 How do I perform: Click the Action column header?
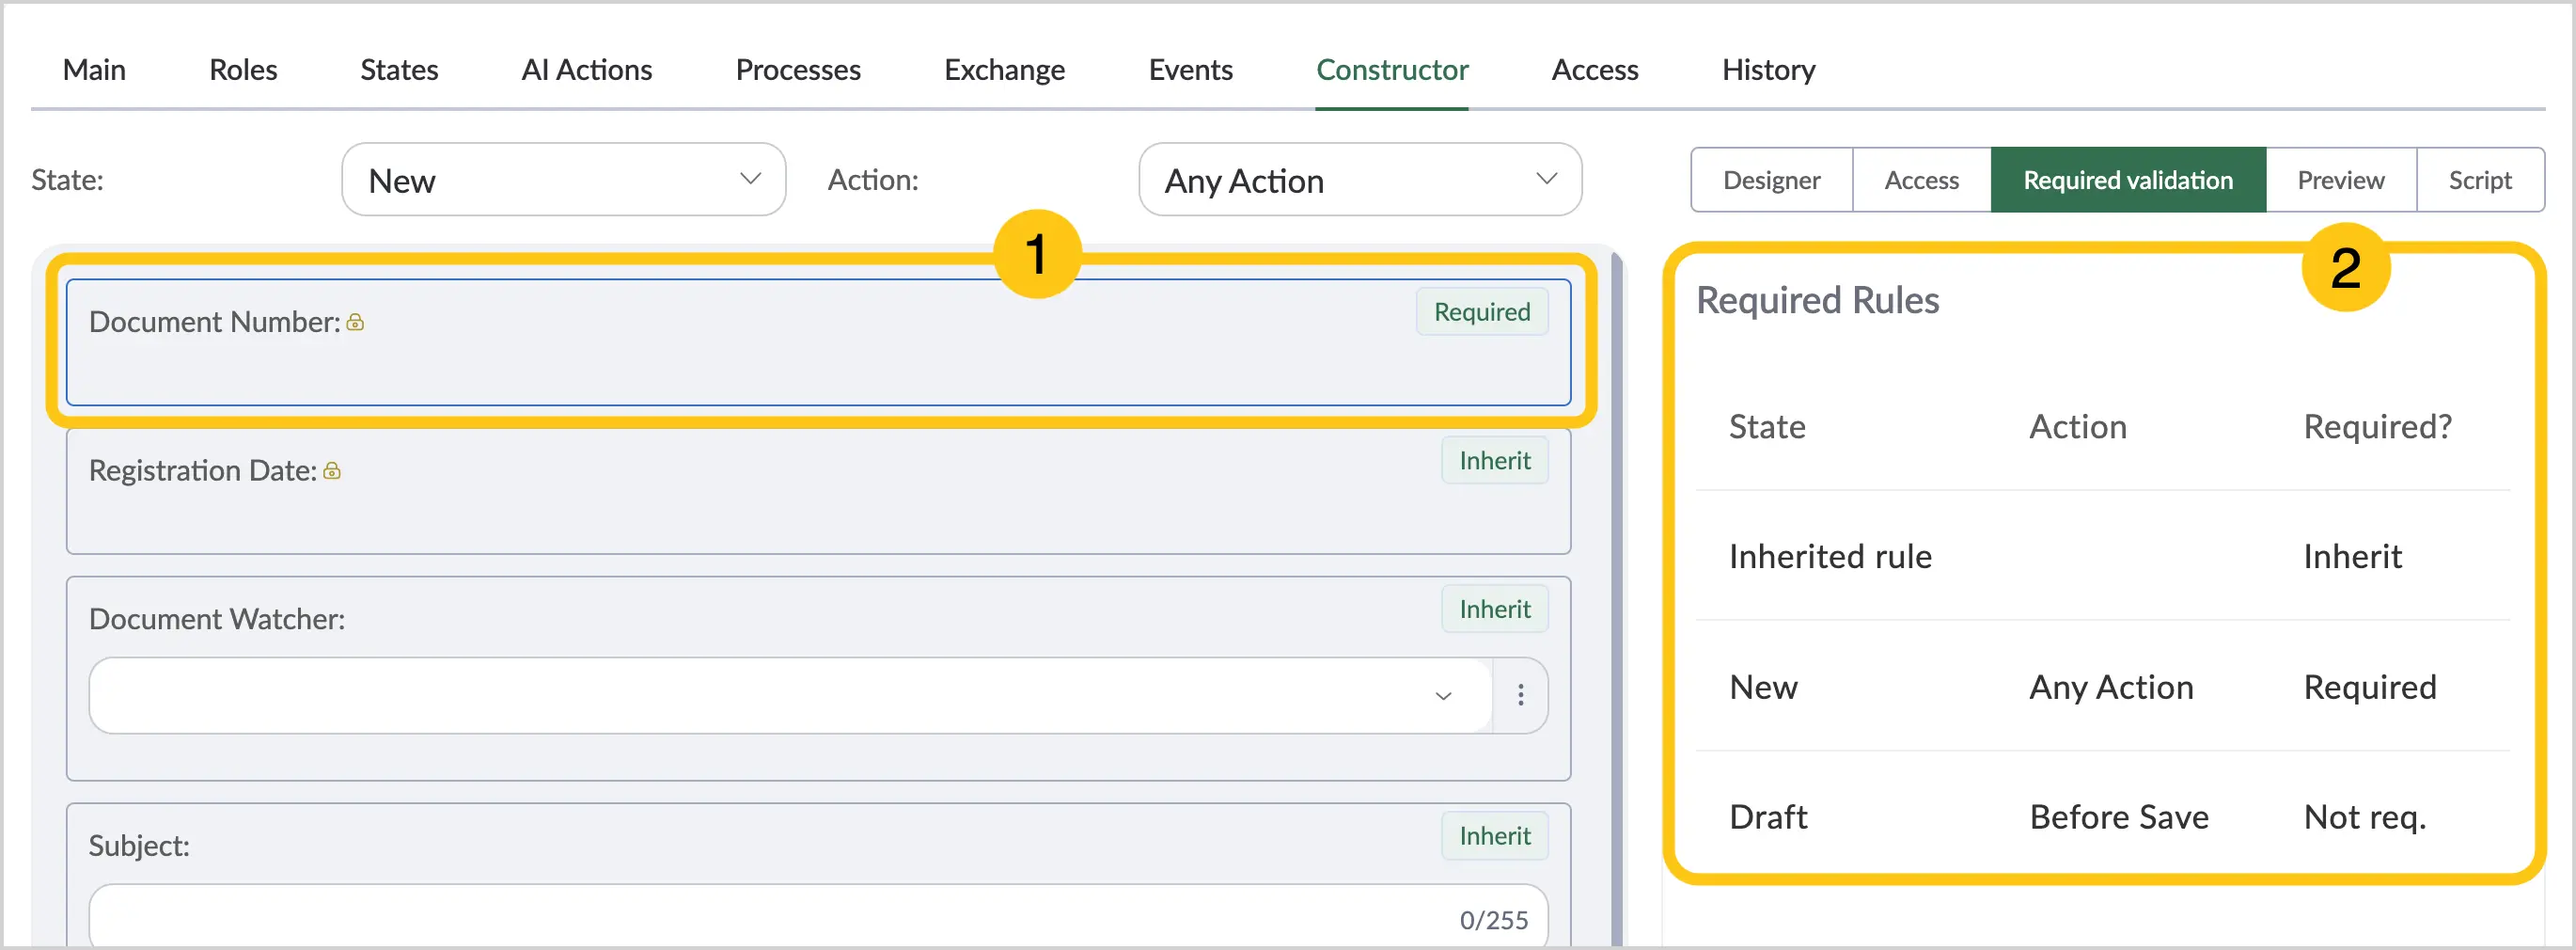[2078, 427]
